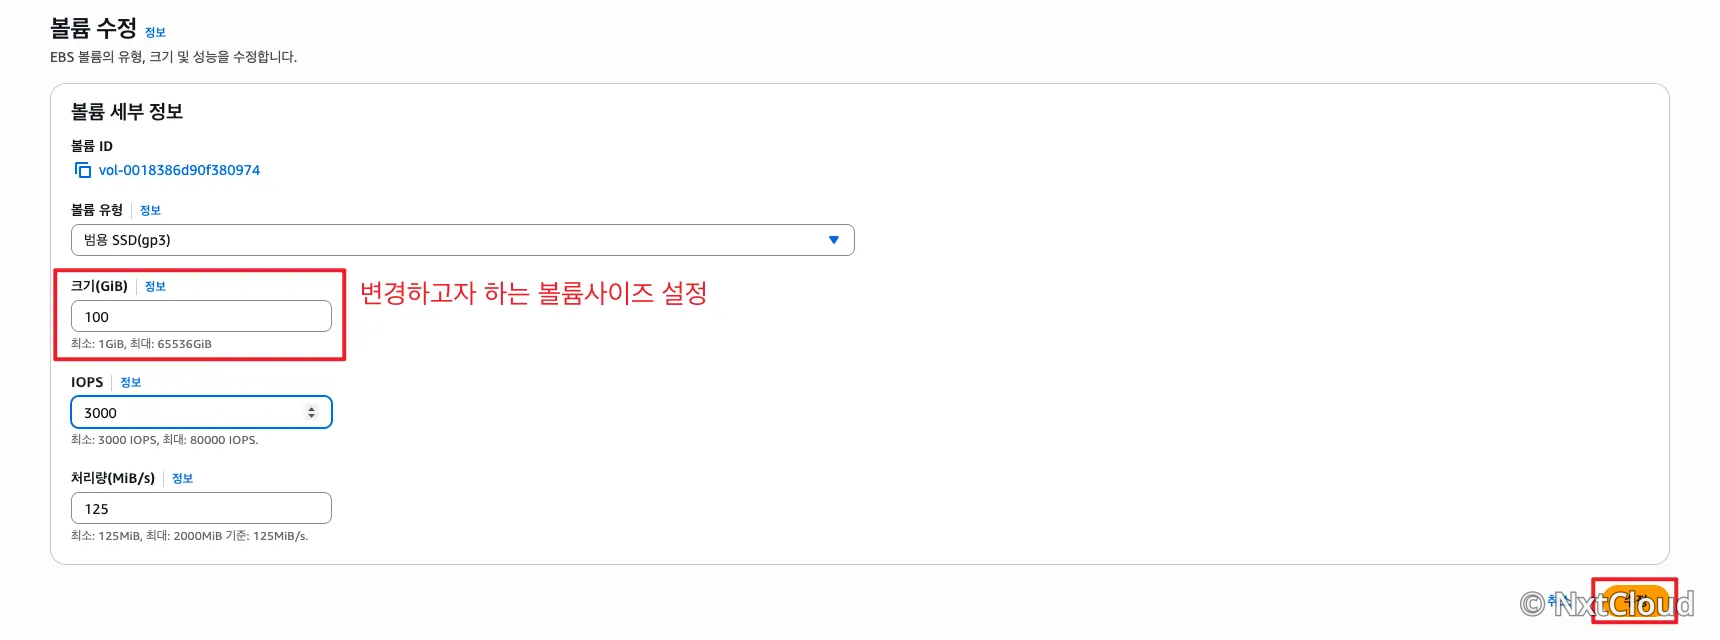This screenshot has height=640, width=1720.
Task: Adjust IOPS with the spinner arrows
Action: tap(312, 412)
